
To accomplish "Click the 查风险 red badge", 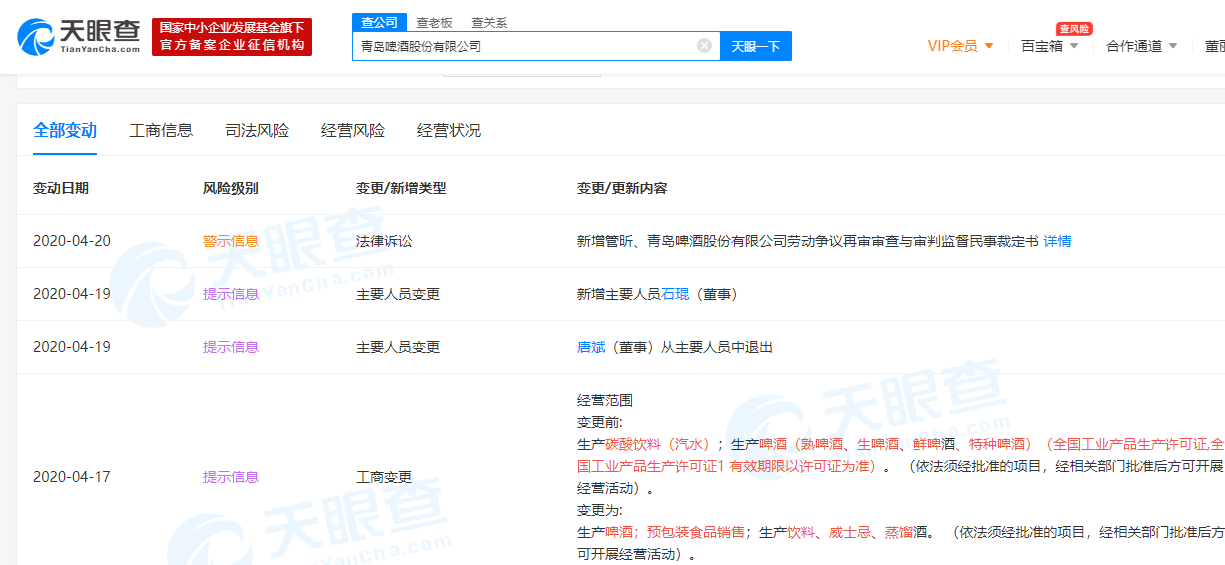I will [x=1073, y=29].
